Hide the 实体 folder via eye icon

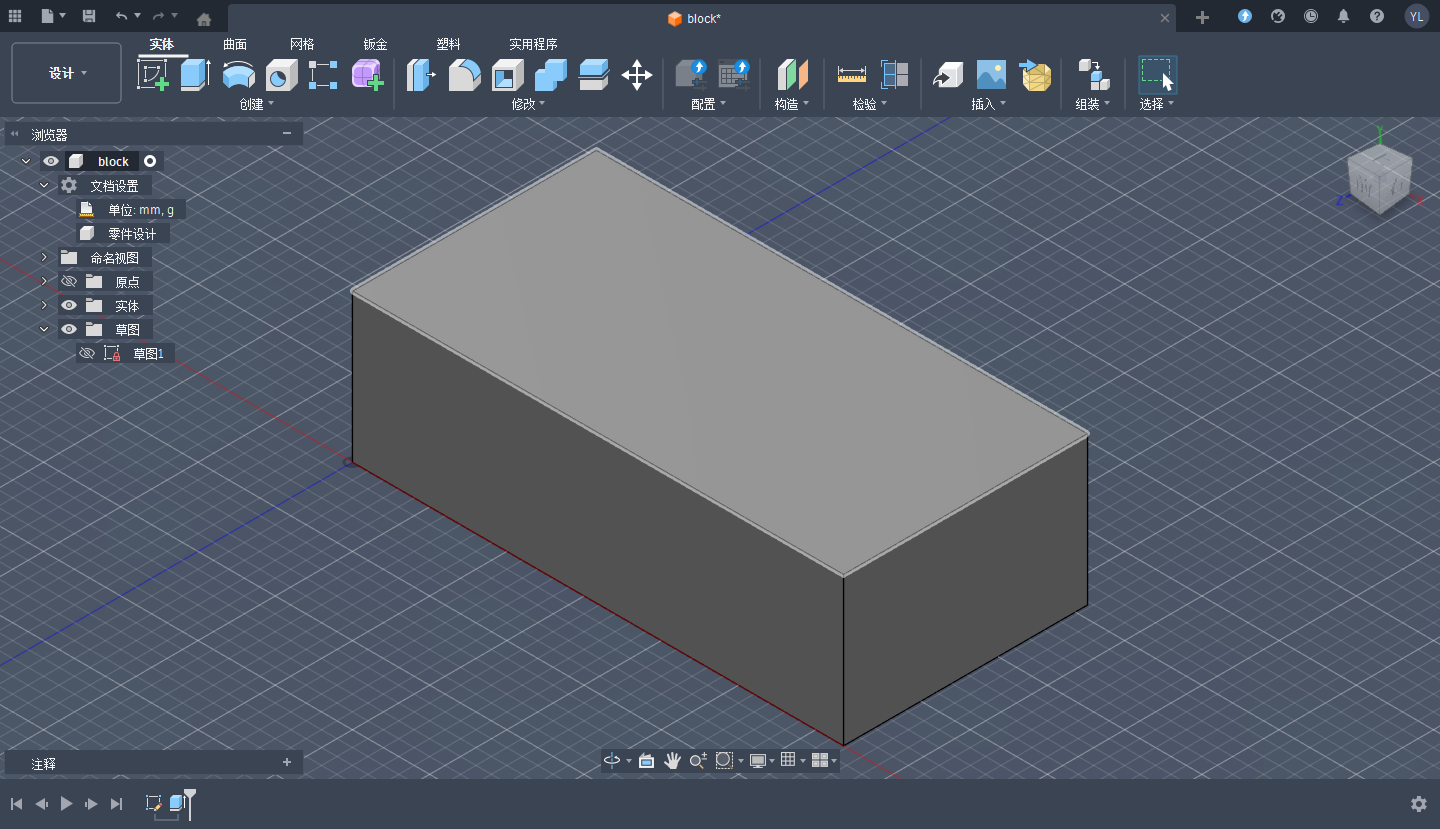(69, 305)
